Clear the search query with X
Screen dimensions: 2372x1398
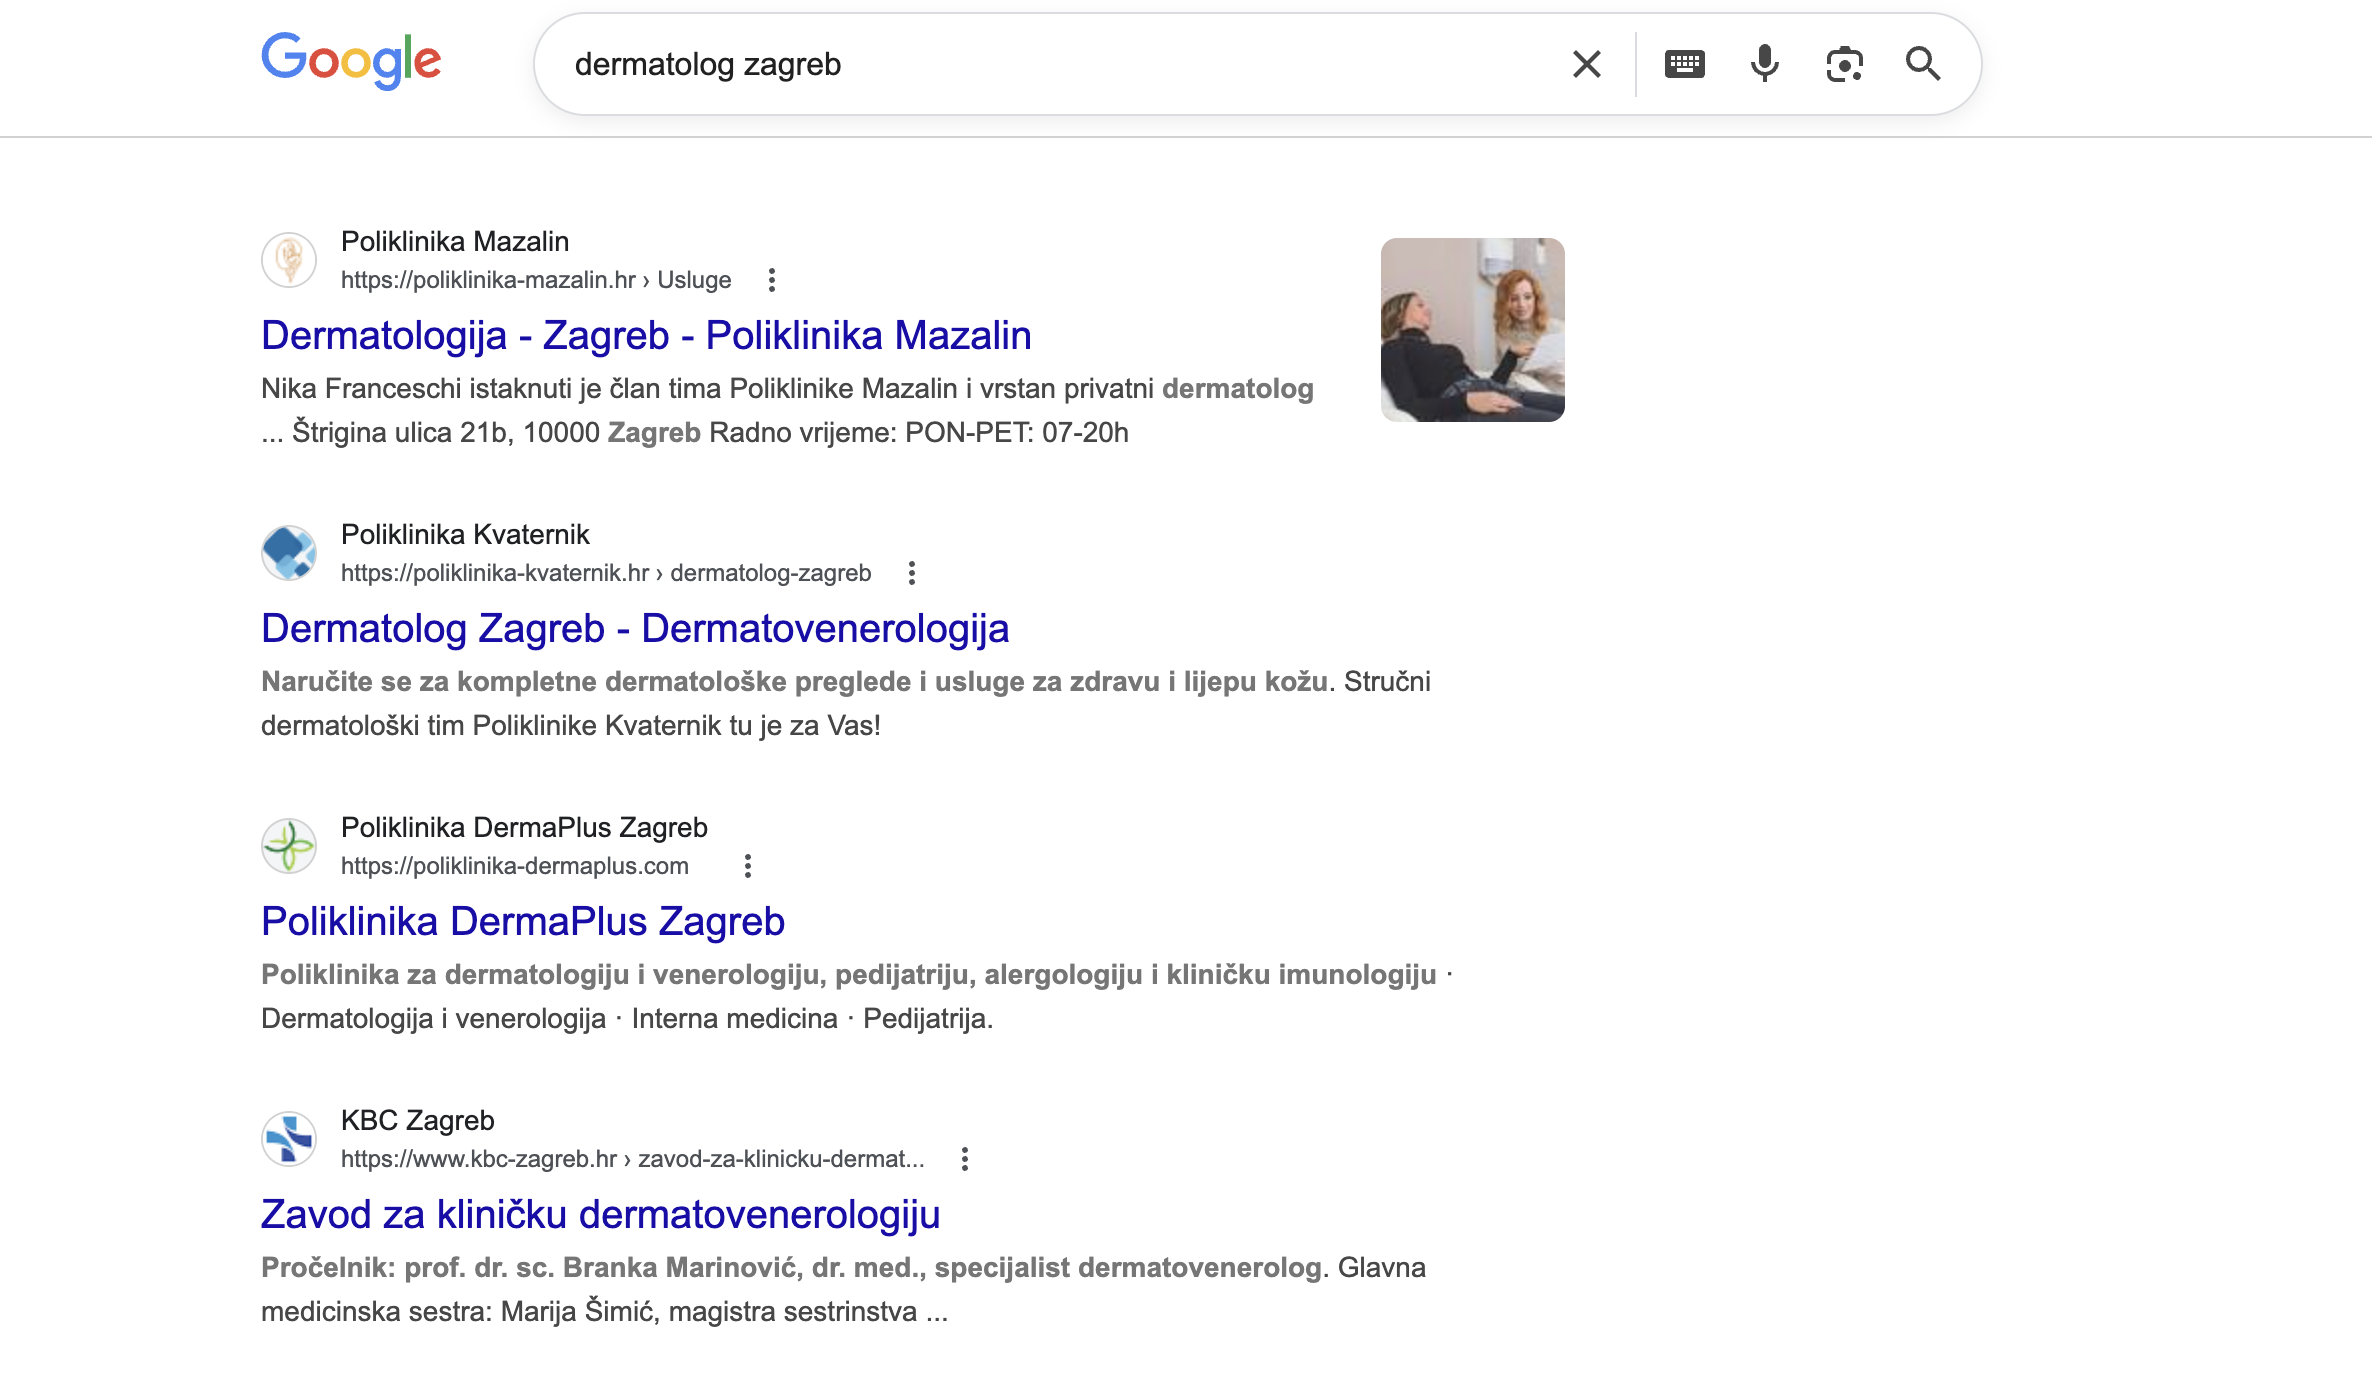tap(1586, 64)
